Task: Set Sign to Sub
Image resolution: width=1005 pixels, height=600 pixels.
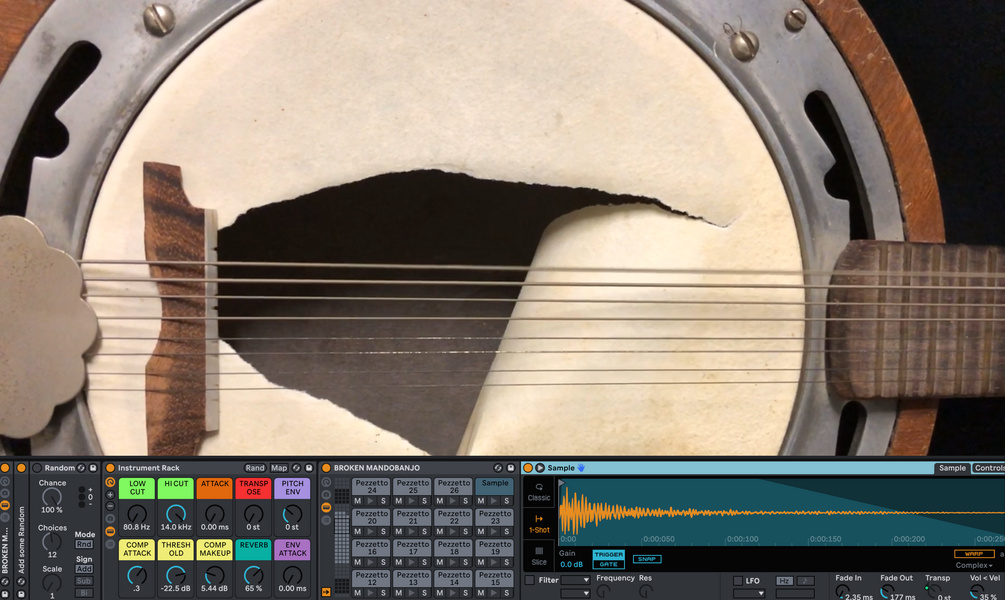Action: coord(84,581)
